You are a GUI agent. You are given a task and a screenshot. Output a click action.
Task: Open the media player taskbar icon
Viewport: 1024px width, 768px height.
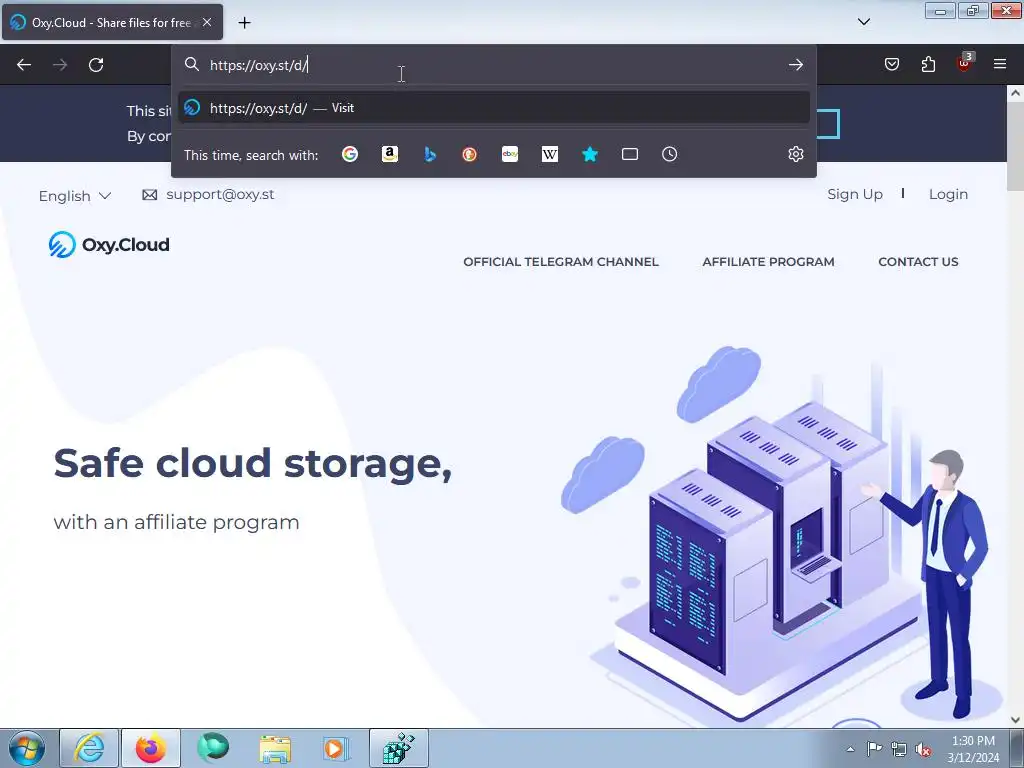coord(336,748)
